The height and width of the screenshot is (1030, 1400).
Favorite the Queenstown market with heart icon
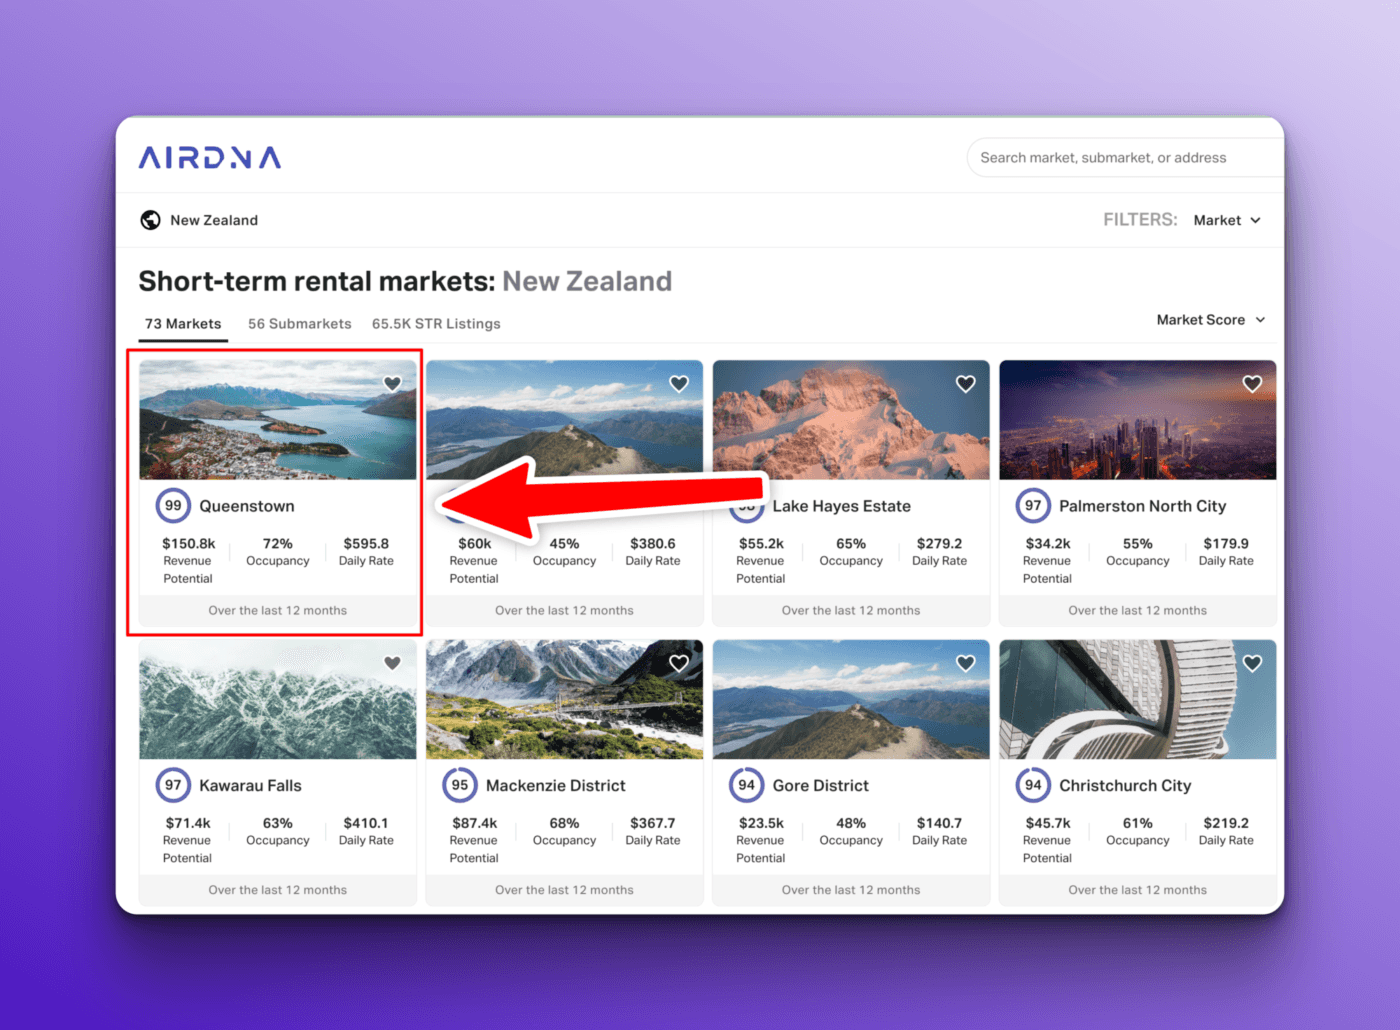[x=392, y=384]
